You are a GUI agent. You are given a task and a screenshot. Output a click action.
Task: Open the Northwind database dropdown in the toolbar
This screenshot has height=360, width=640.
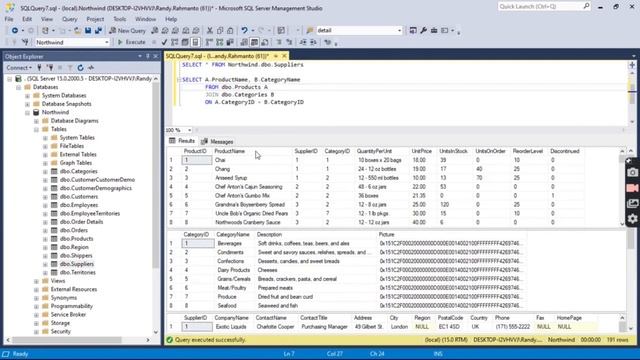(107, 42)
